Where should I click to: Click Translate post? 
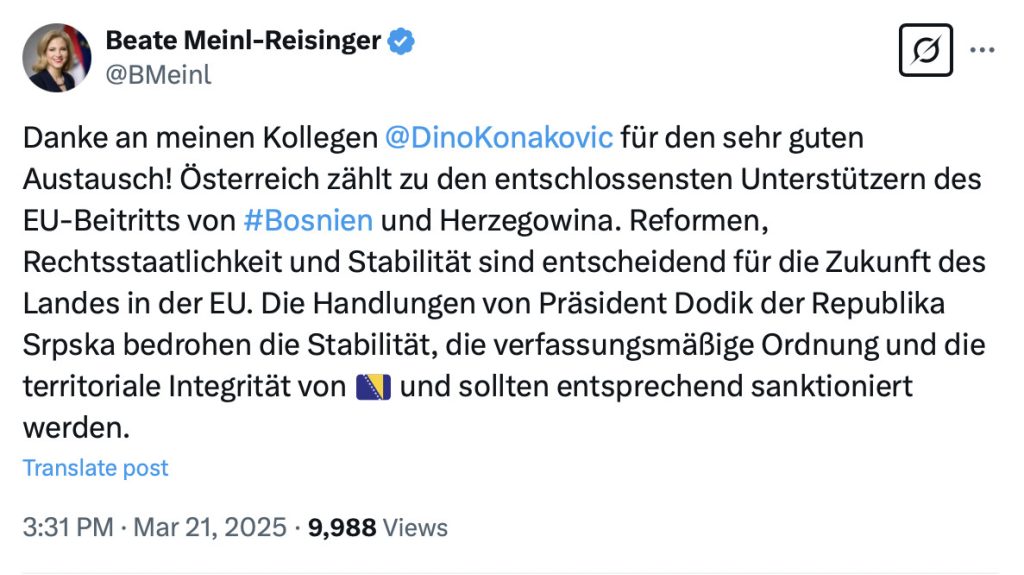(96, 467)
